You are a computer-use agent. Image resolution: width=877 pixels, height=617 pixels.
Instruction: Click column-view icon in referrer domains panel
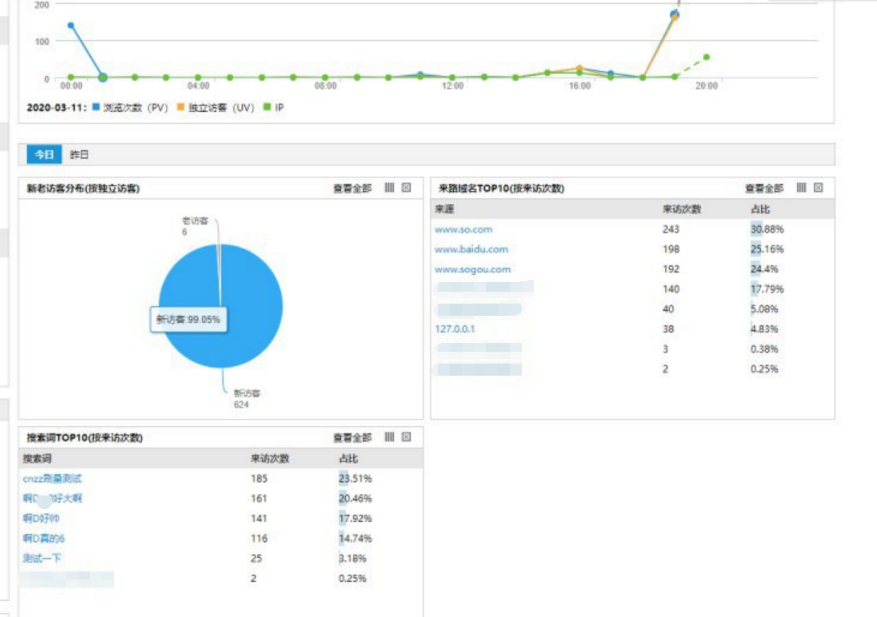click(x=801, y=187)
